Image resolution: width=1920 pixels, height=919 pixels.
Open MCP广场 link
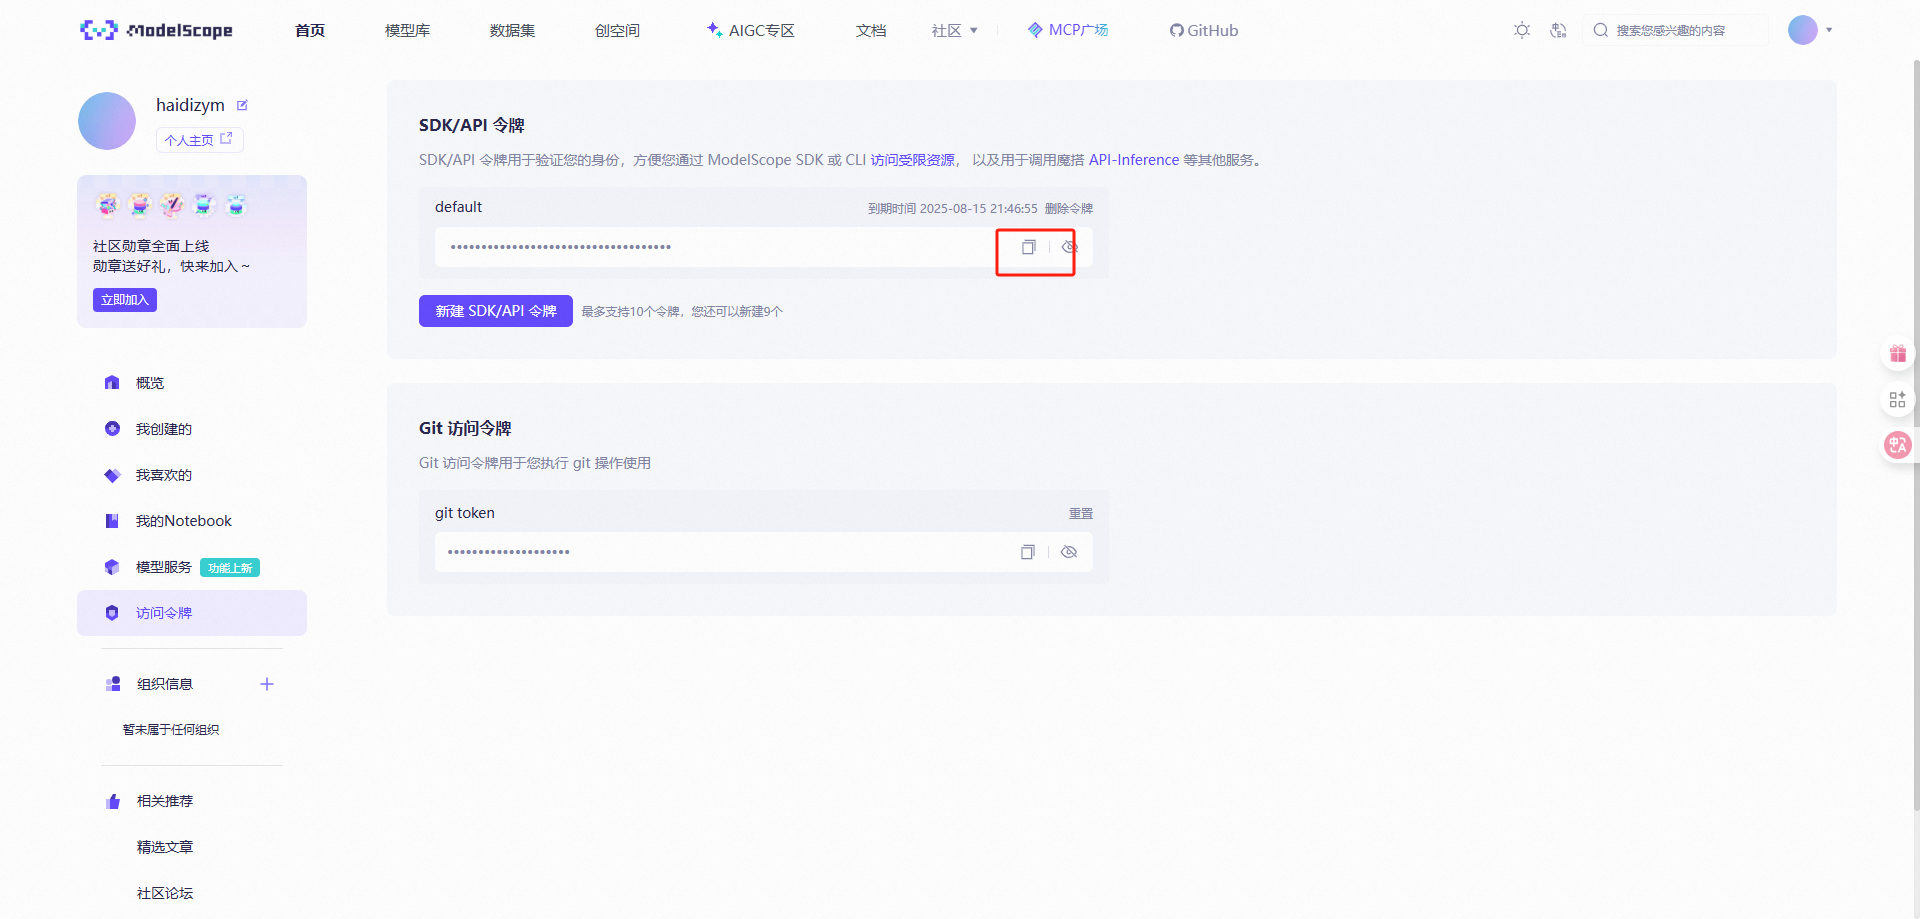coord(1068,30)
